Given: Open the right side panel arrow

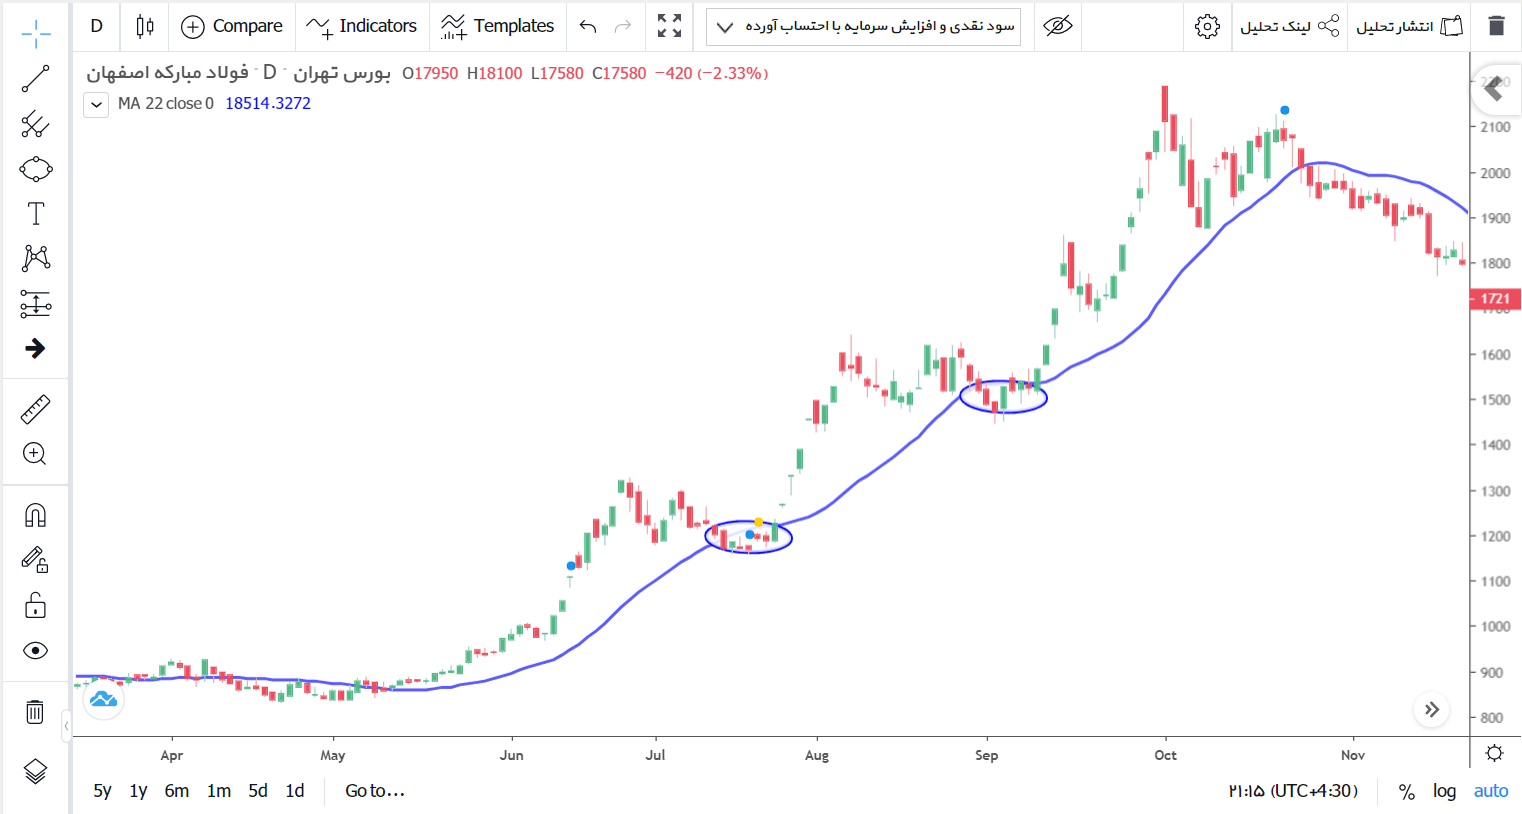Looking at the screenshot, I should click(x=1495, y=89).
